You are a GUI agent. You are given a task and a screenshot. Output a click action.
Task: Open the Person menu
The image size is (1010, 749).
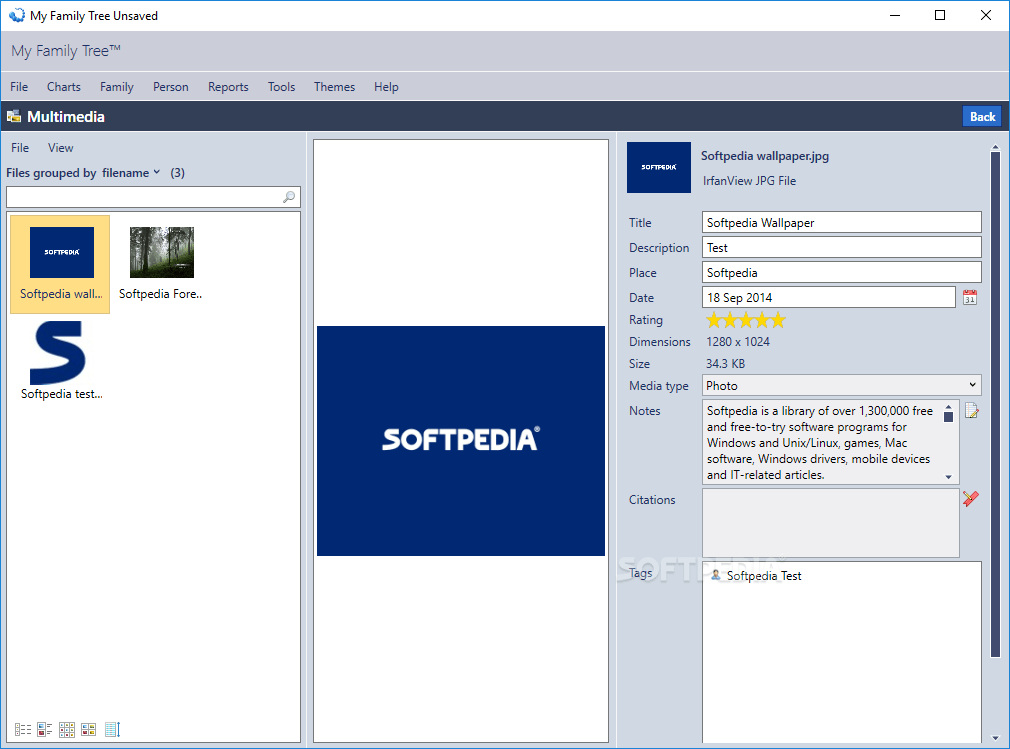tap(171, 87)
